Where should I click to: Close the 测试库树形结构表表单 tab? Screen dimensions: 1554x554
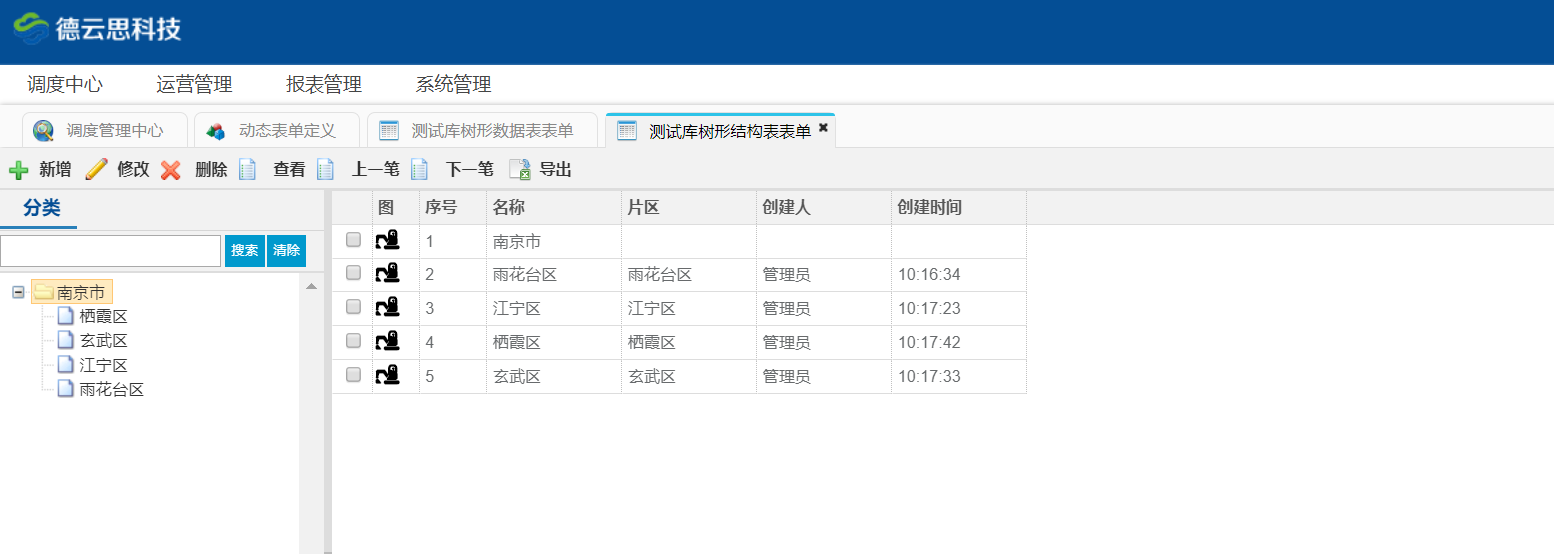(823, 128)
